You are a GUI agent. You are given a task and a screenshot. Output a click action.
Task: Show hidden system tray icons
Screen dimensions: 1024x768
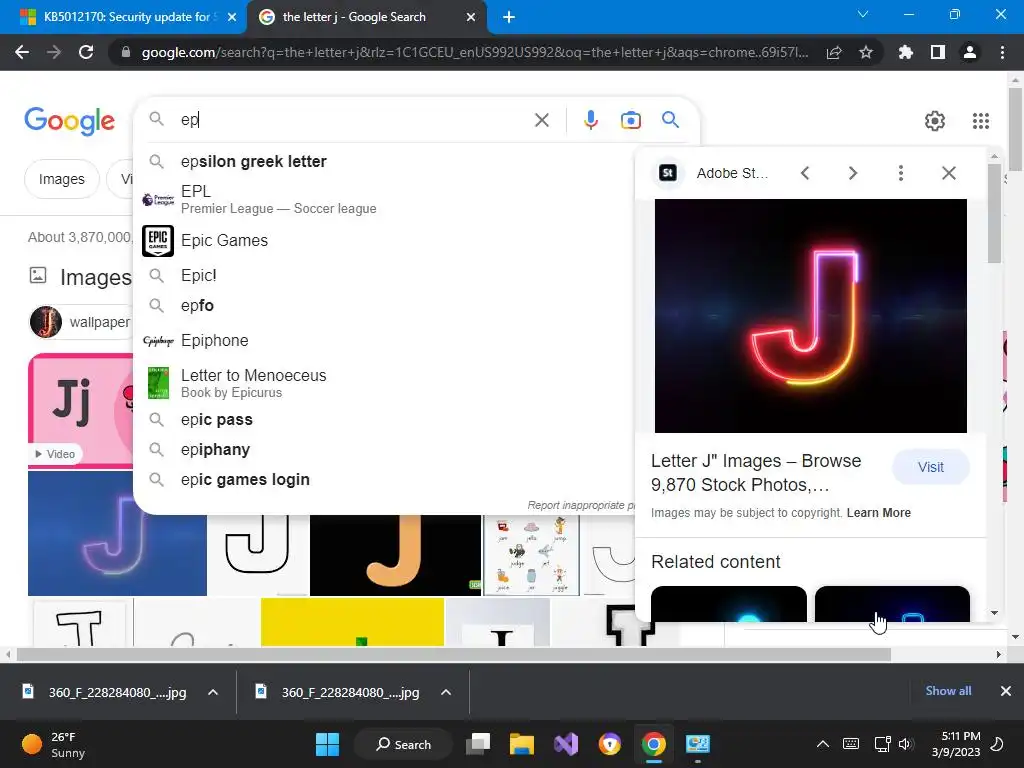pyautogui.click(x=823, y=744)
